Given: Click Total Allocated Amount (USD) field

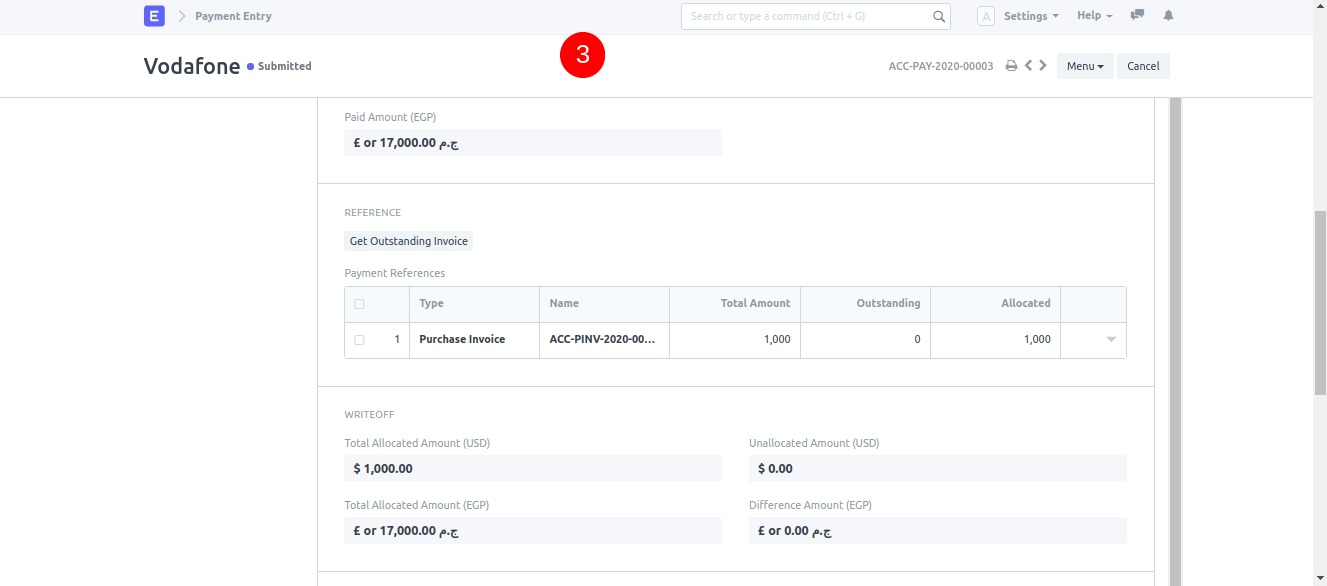Looking at the screenshot, I should (533, 469).
